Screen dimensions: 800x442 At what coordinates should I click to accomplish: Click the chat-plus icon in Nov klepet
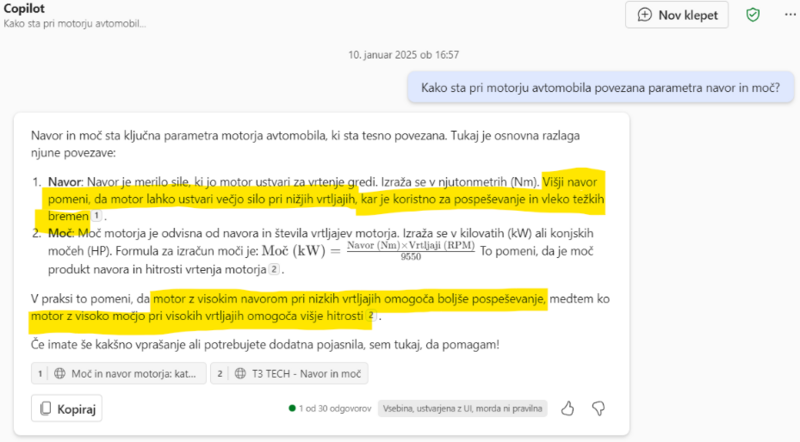click(x=645, y=15)
